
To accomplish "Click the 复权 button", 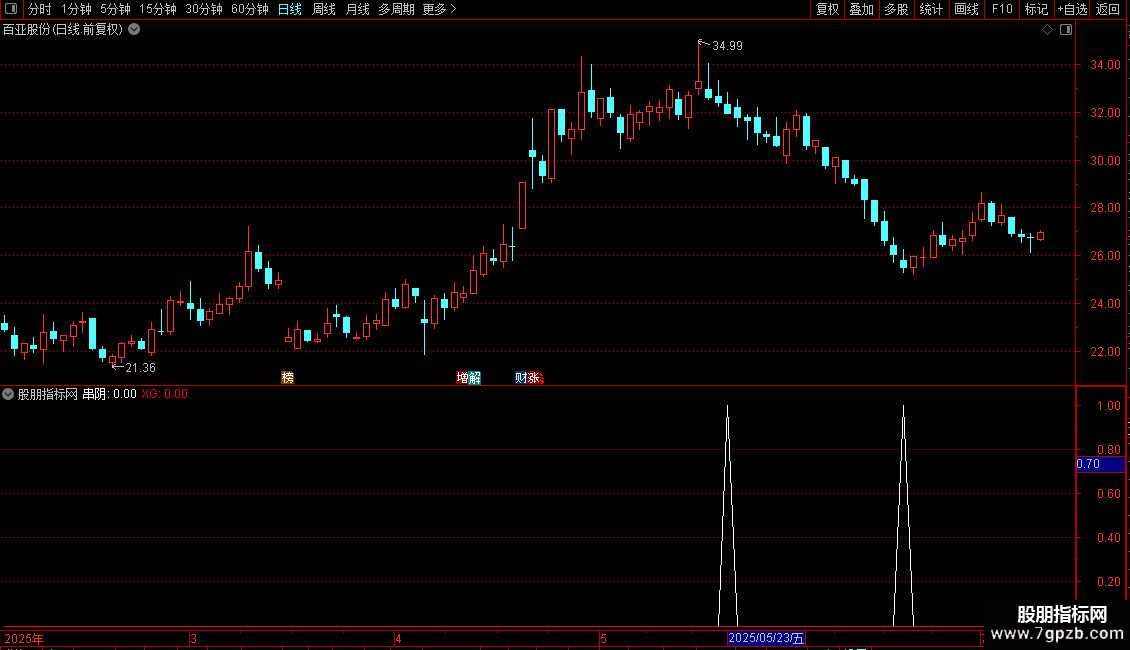I will [827, 9].
